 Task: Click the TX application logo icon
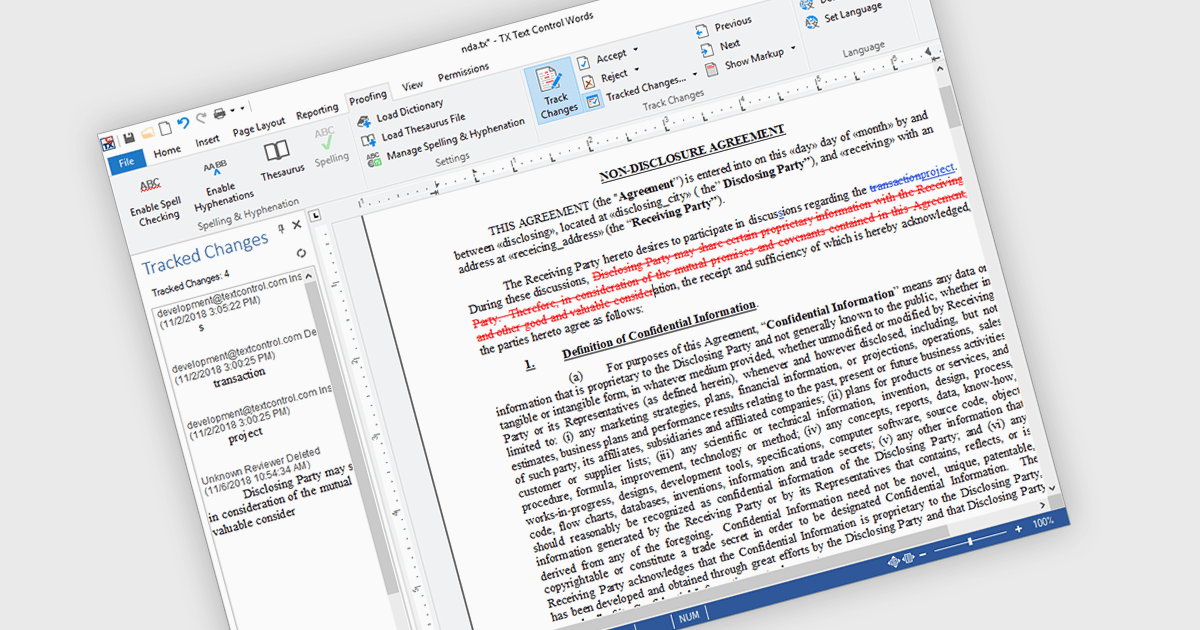108,143
